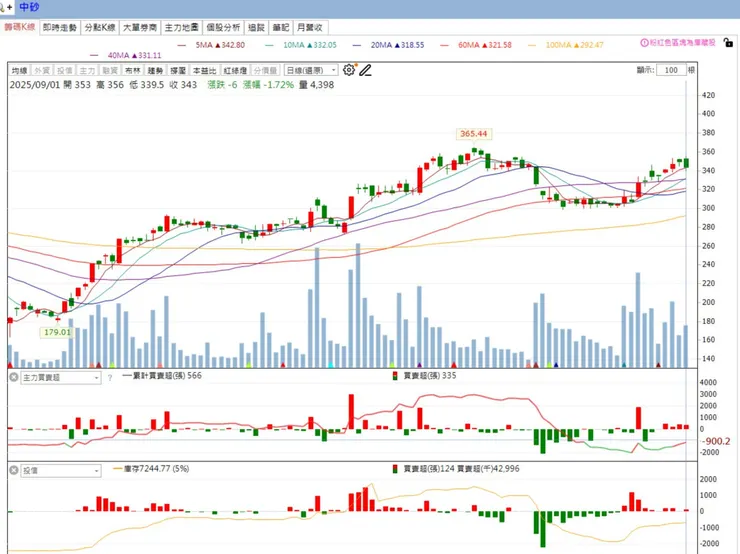Click the plus icon beside 中砂
Image resolution: width=740 pixels, height=554 pixels.
(10, 7)
